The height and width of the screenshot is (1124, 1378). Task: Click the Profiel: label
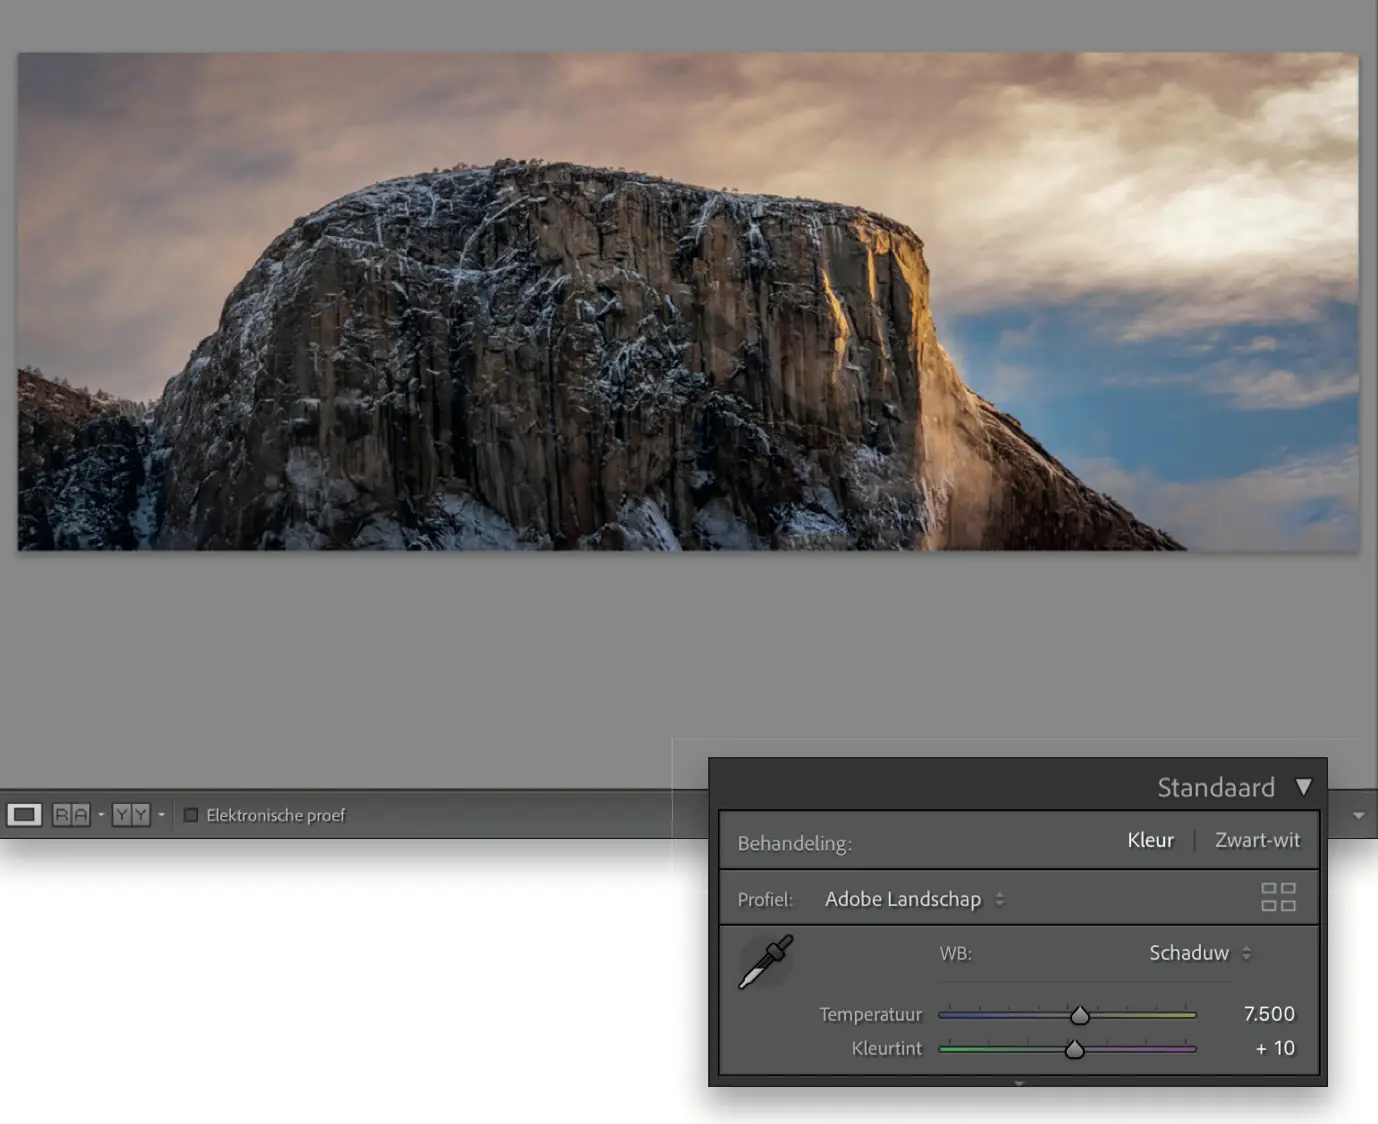pos(765,899)
